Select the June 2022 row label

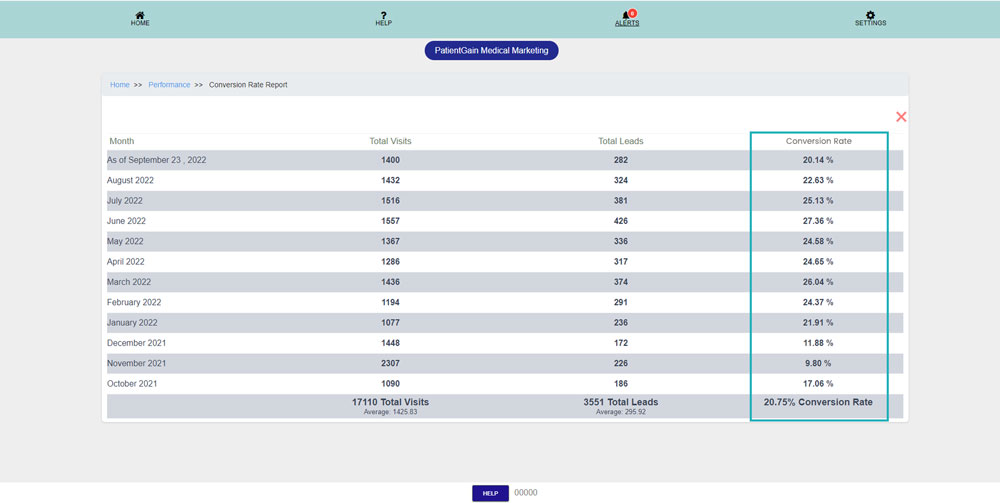(126, 221)
